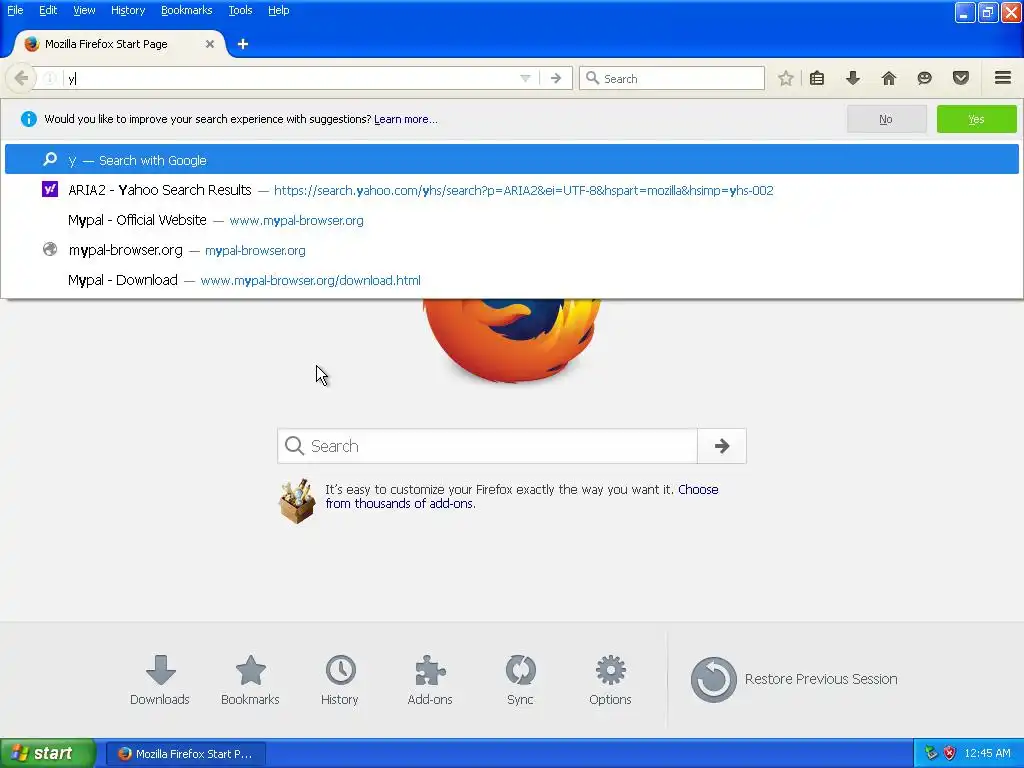Bookmark this page with star icon

tap(786, 78)
